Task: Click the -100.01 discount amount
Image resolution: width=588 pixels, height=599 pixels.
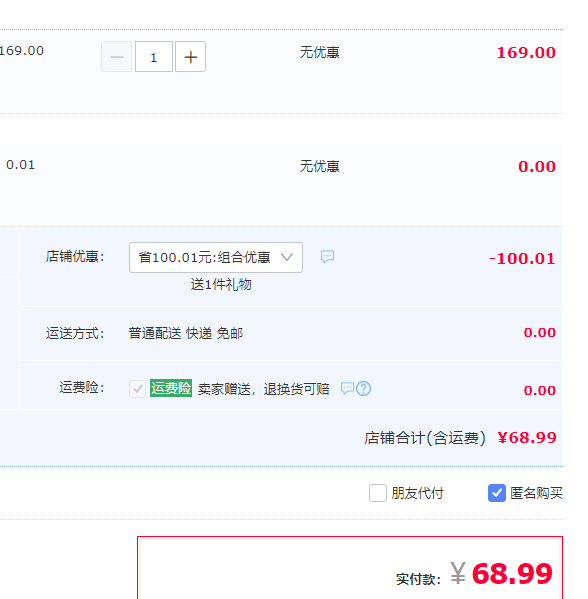Action: pyautogui.click(x=522, y=259)
